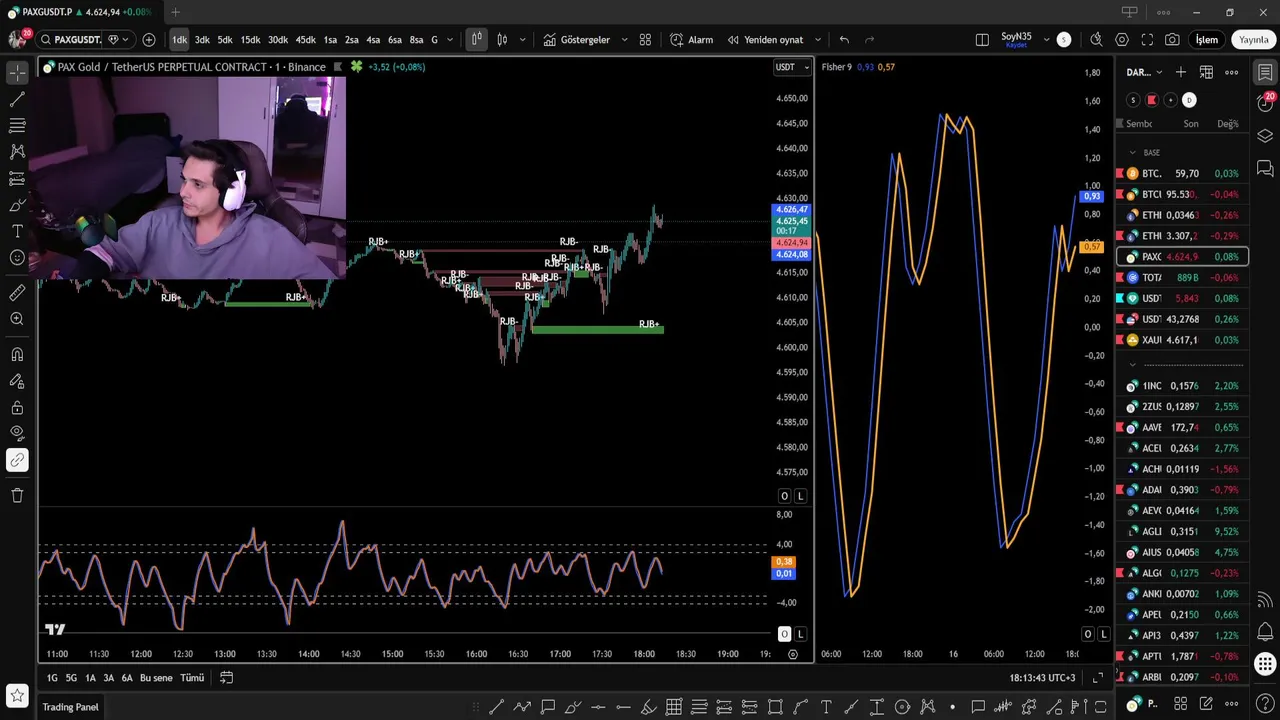Toggle logarithmic scale L on main chart

pyautogui.click(x=800, y=496)
